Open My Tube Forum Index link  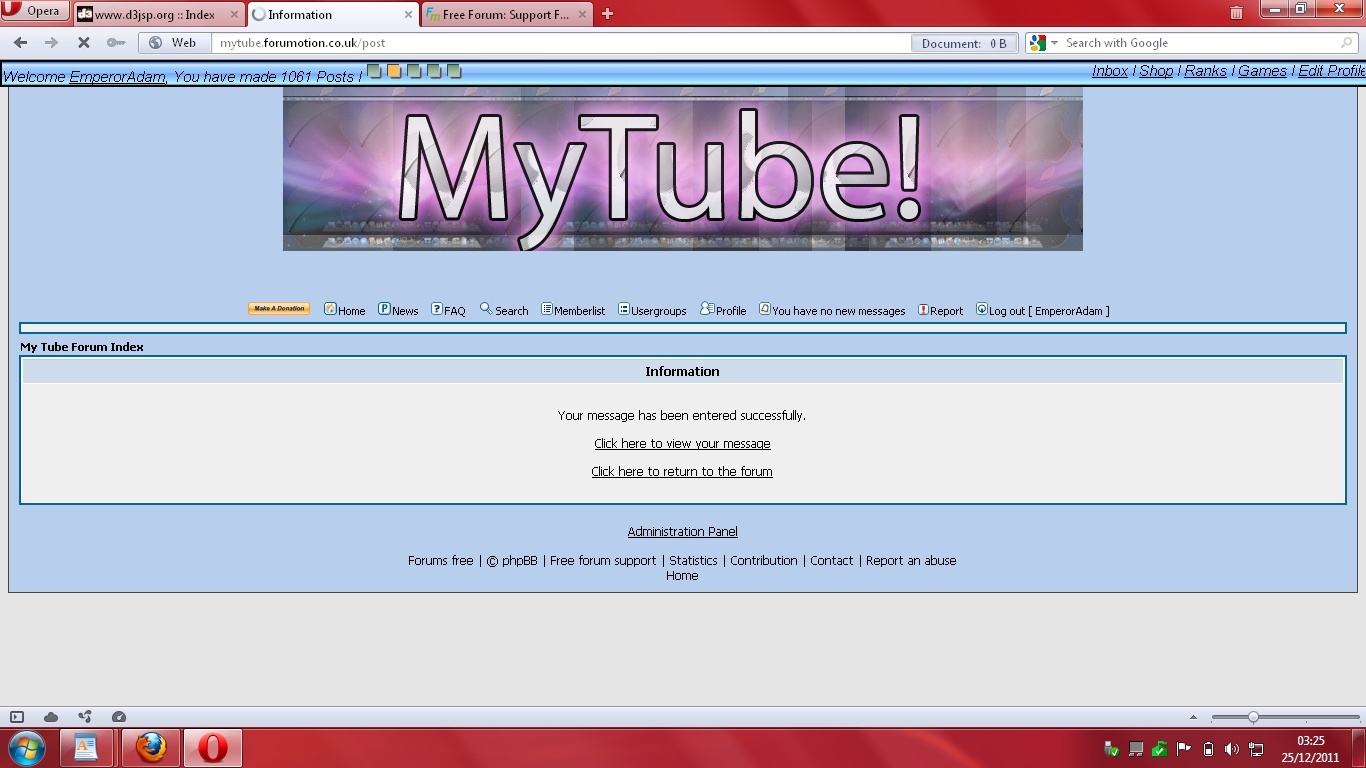(82, 347)
